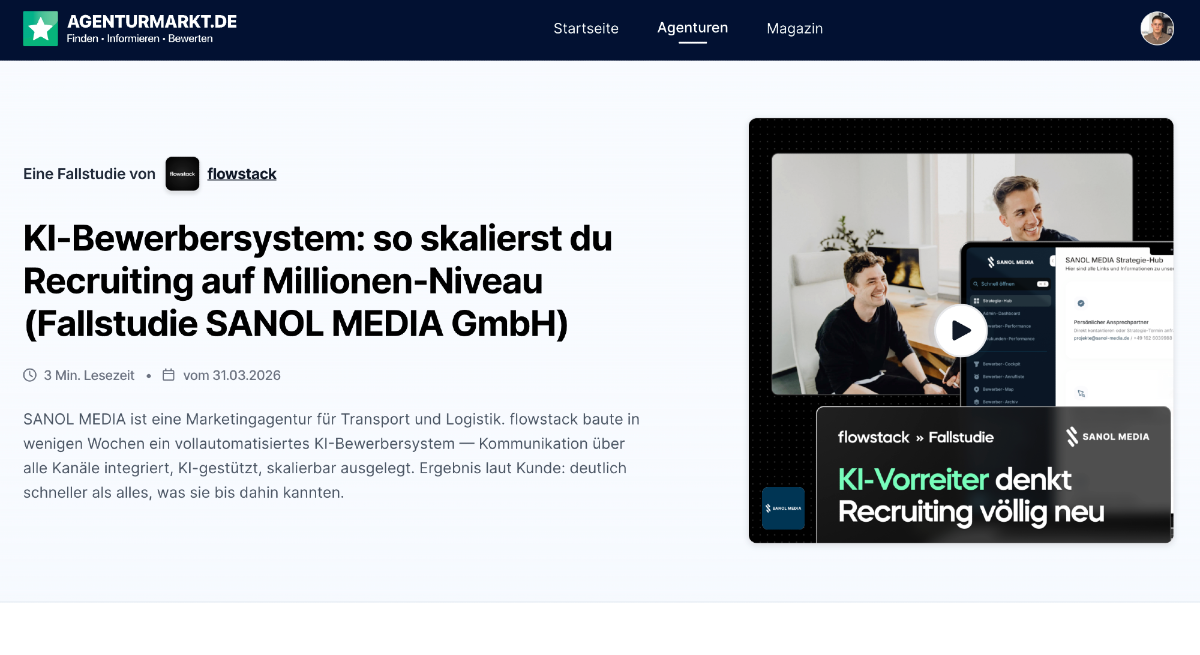This screenshot has height=655, width=1200.
Task: Click the date 'vom 31.03.2026'
Action: 232,375
